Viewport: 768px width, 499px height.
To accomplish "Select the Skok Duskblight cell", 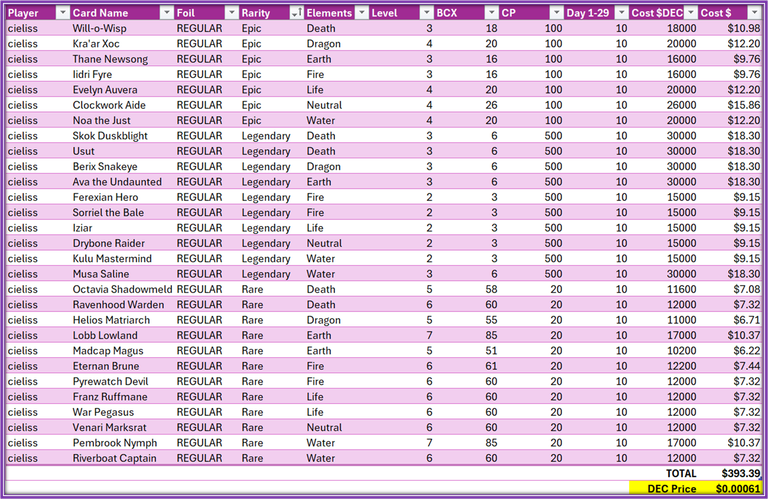I will click(122, 136).
